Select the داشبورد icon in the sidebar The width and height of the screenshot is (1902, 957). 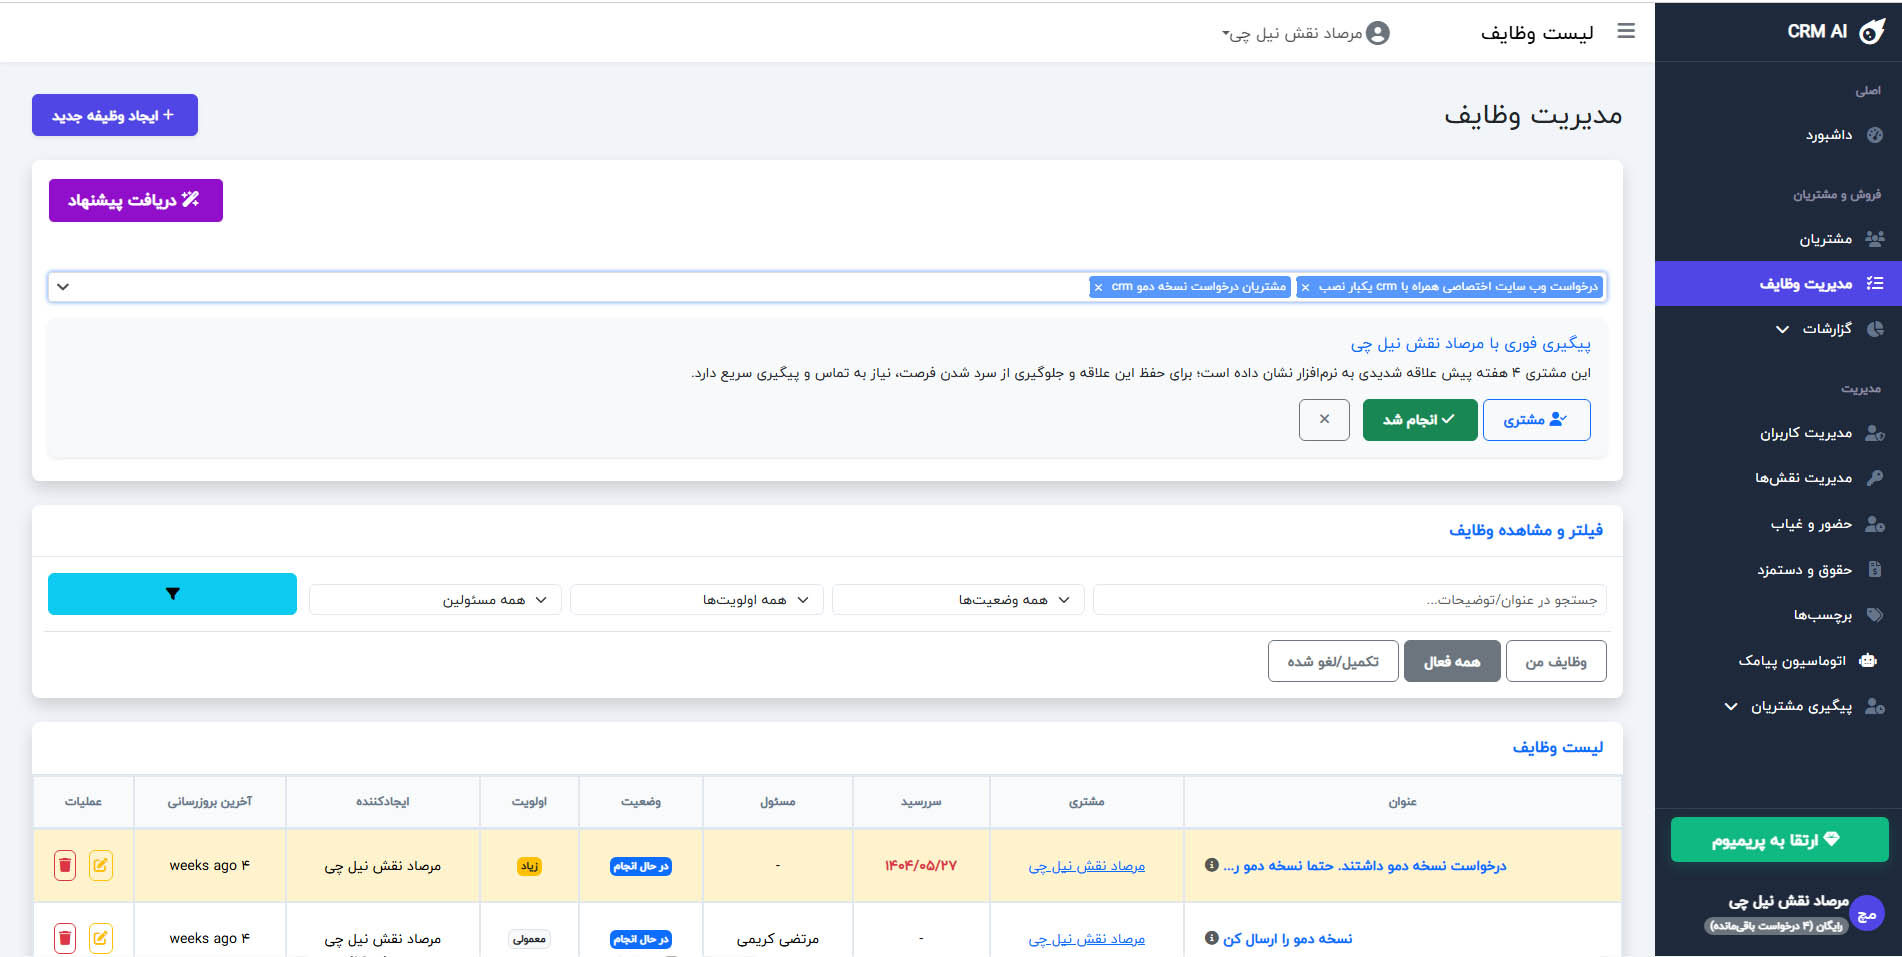coord(1876,135)
